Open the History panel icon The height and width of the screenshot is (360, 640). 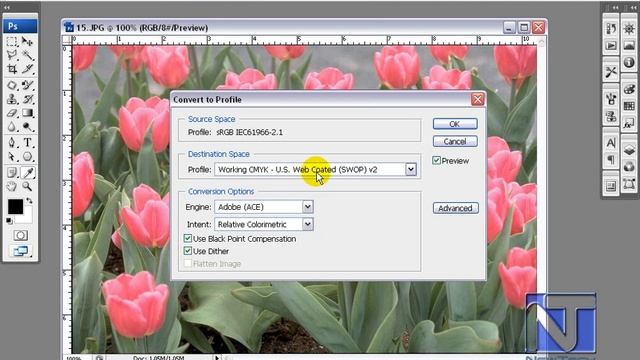pos(611,29)
